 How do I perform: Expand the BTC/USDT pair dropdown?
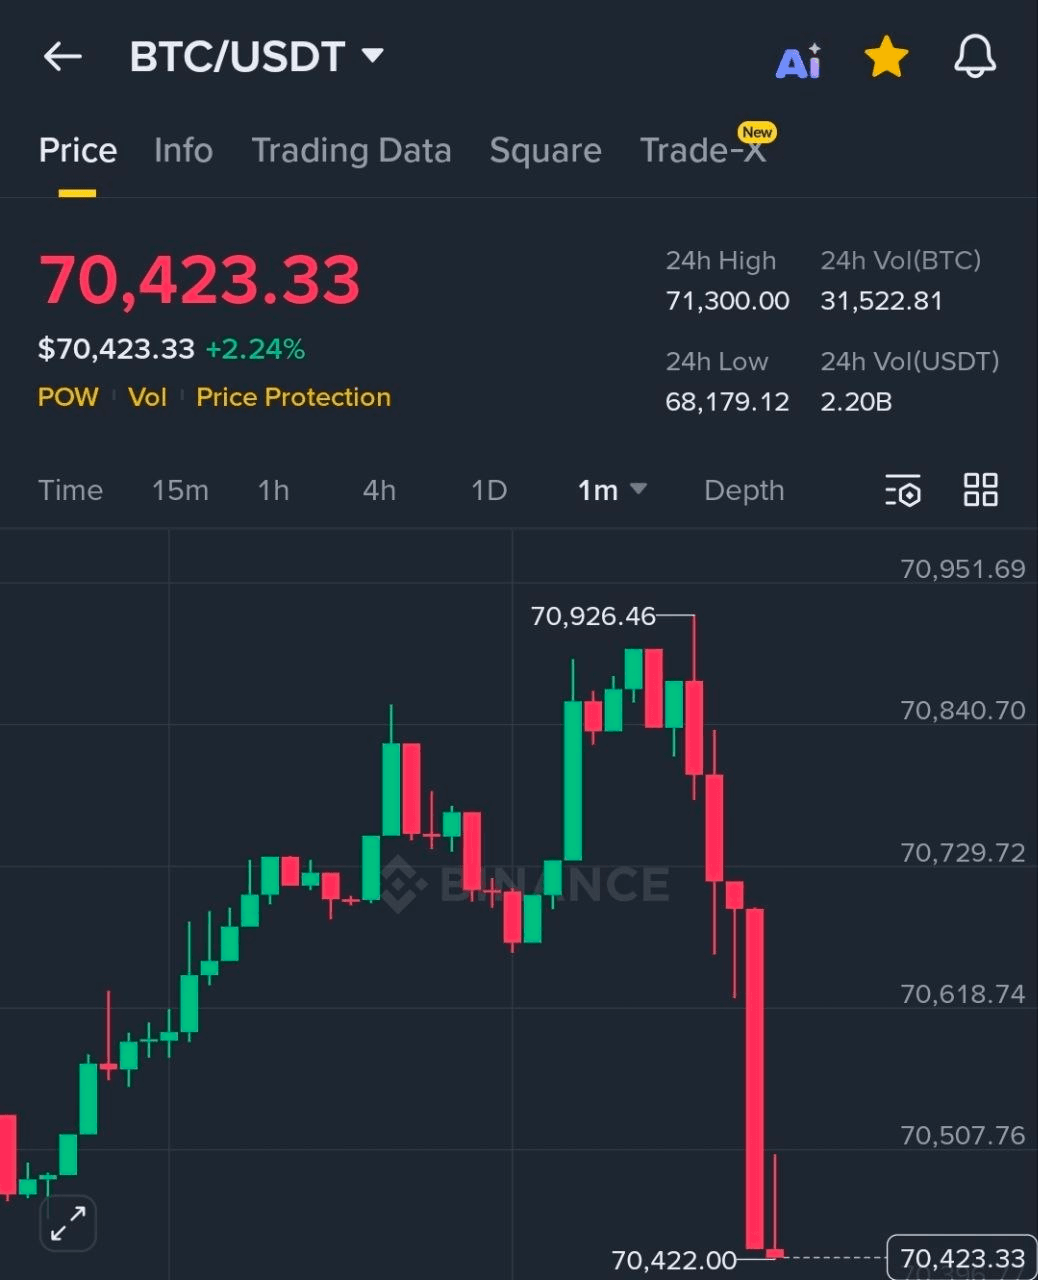point(372,55)
